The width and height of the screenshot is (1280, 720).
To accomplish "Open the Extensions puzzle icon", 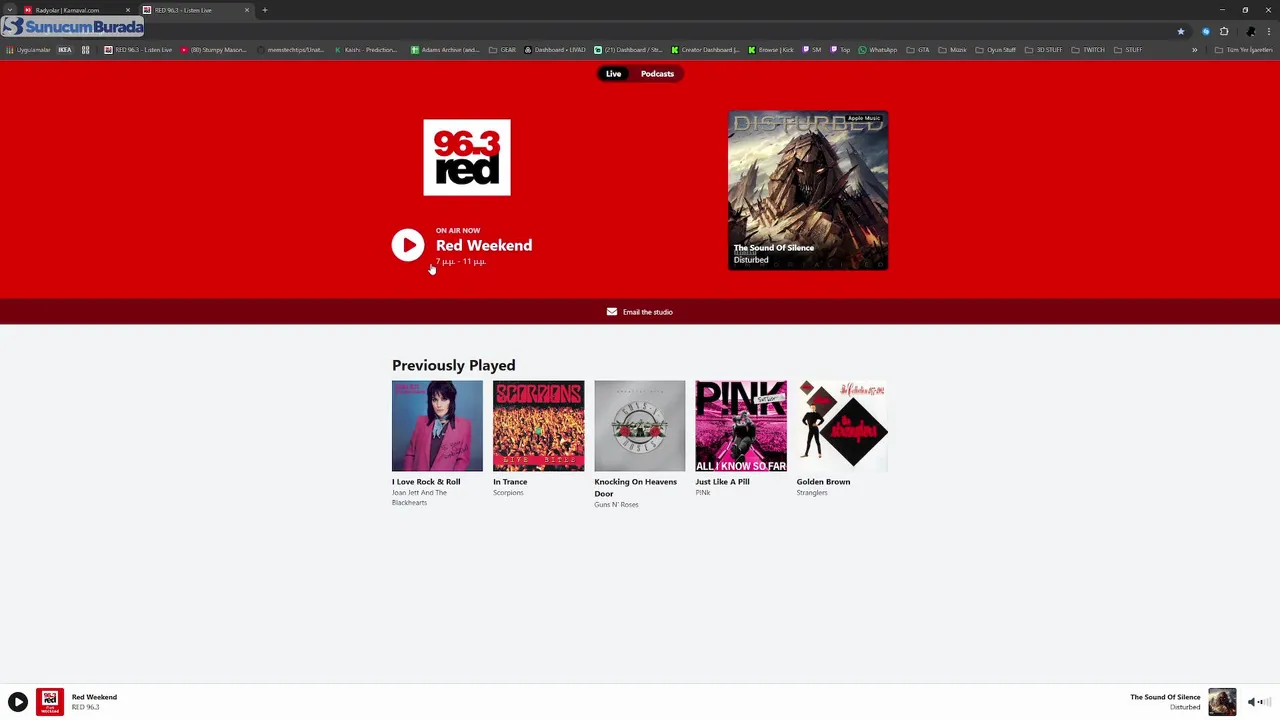I will [x=1224, y=31].
